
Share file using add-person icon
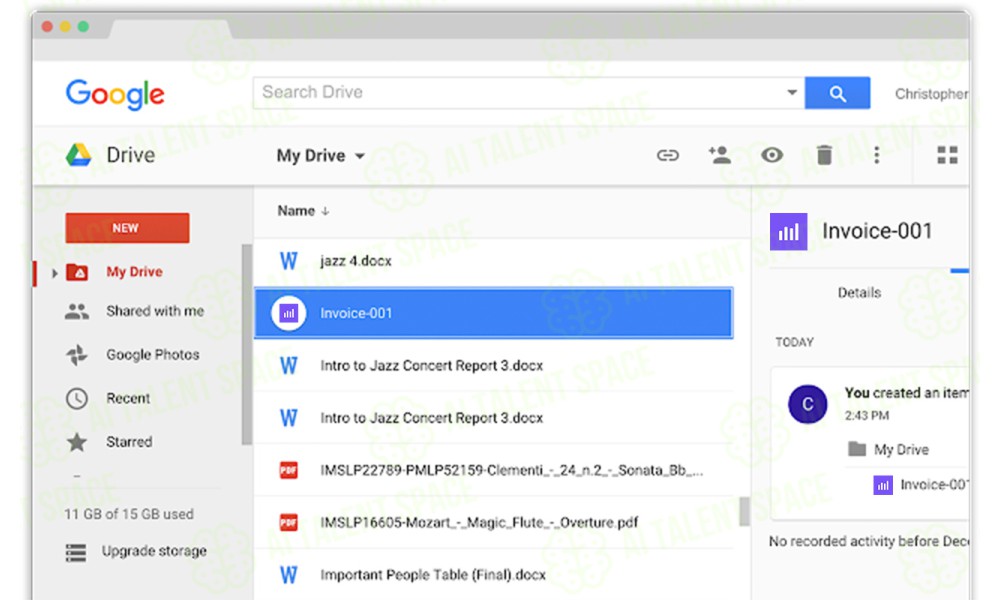(x=719, y=154)
